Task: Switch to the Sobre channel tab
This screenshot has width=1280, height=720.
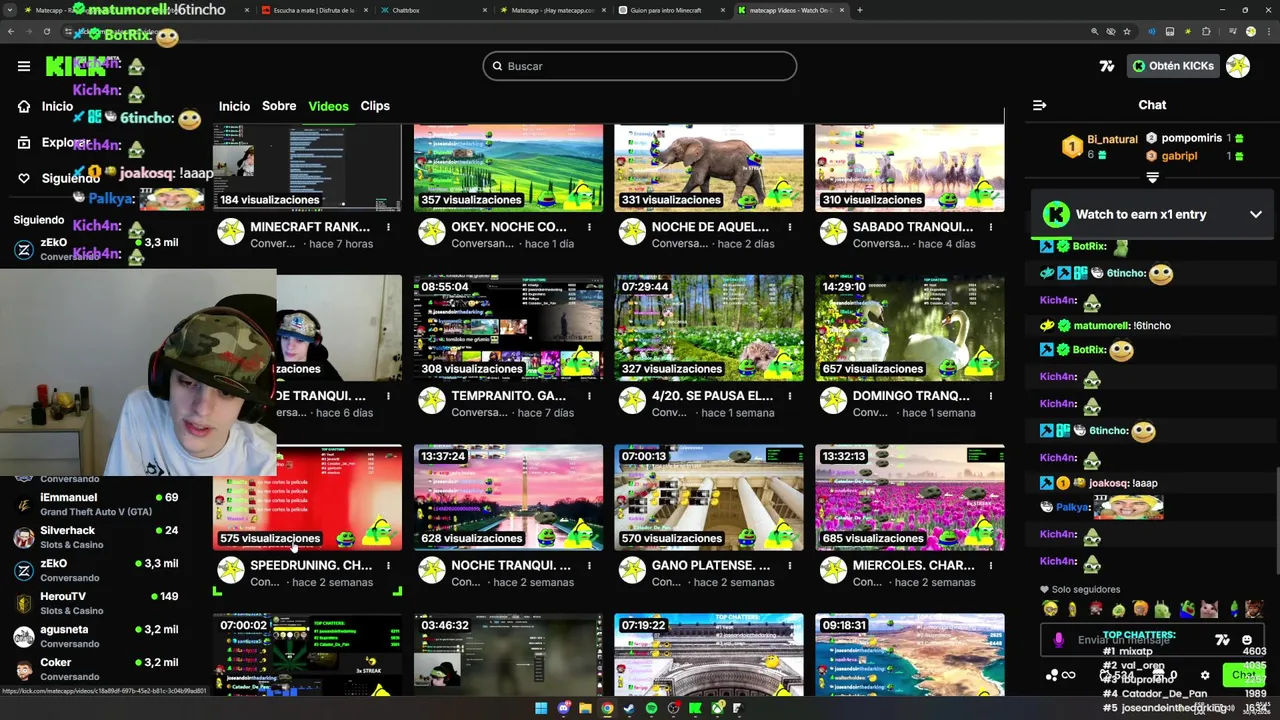Action: pos(279,106)
